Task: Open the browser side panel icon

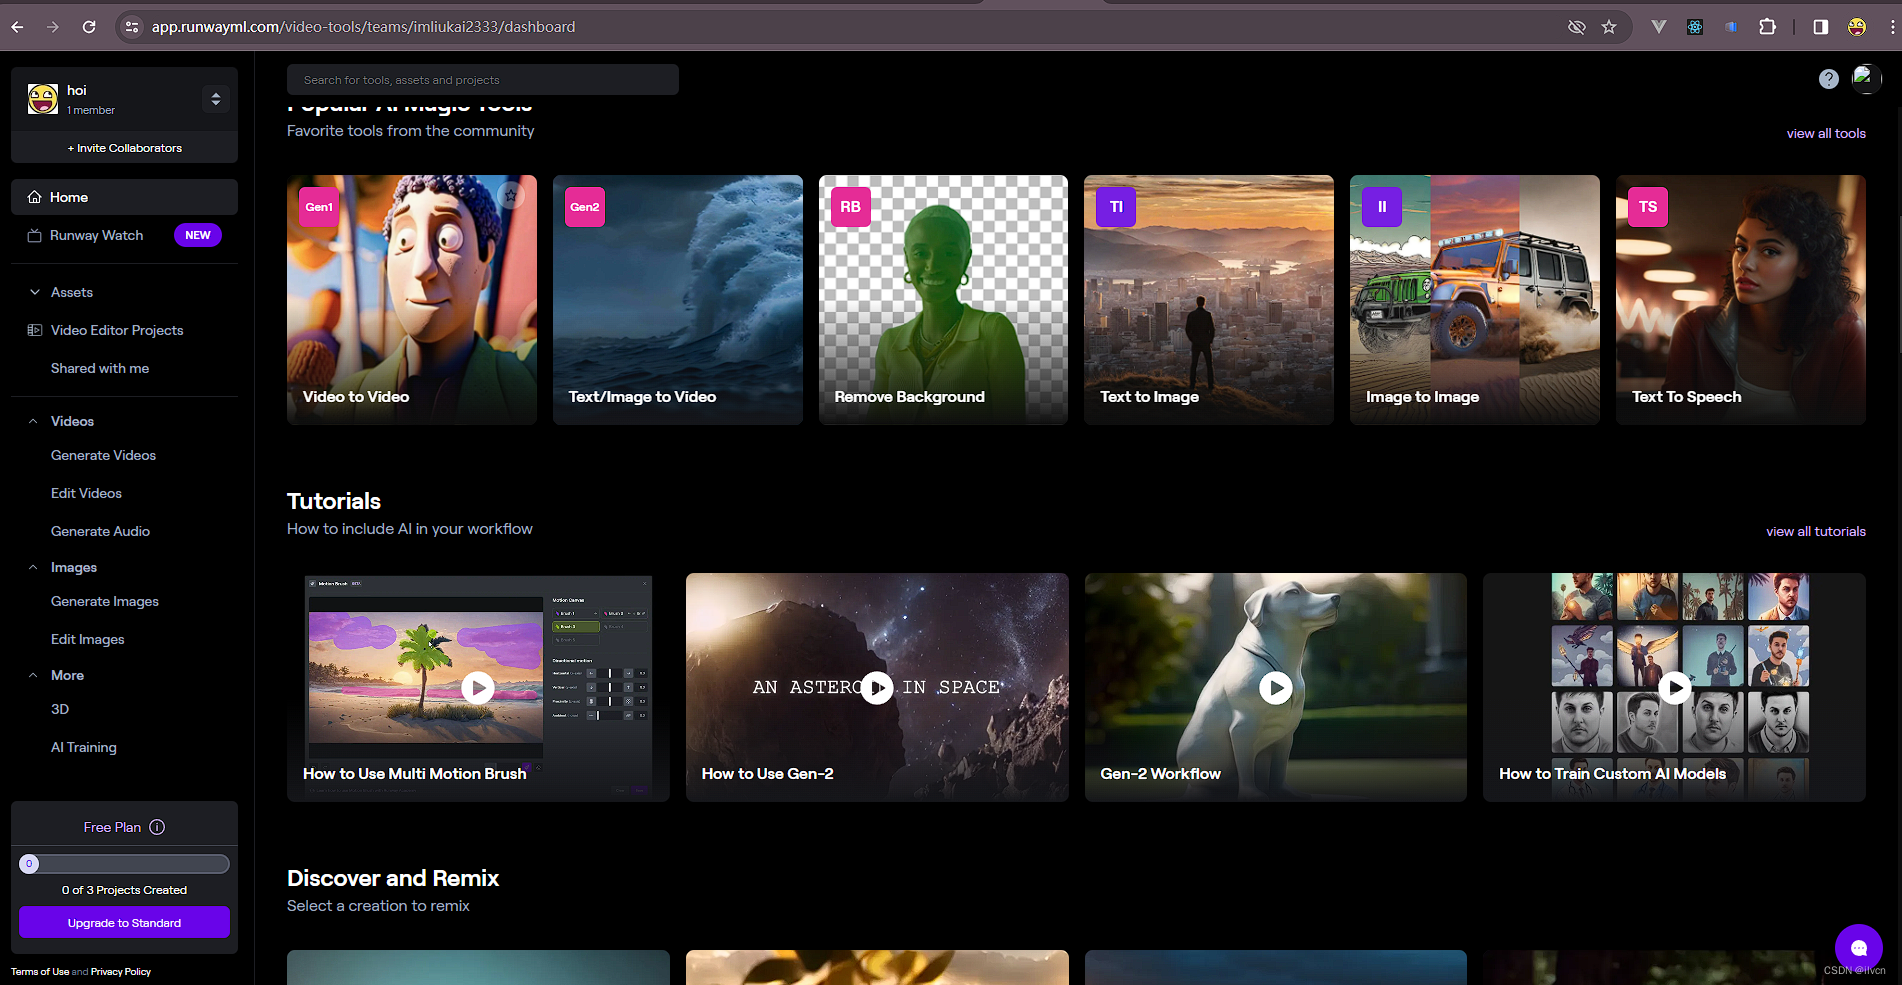Action: pos(1820,27)
